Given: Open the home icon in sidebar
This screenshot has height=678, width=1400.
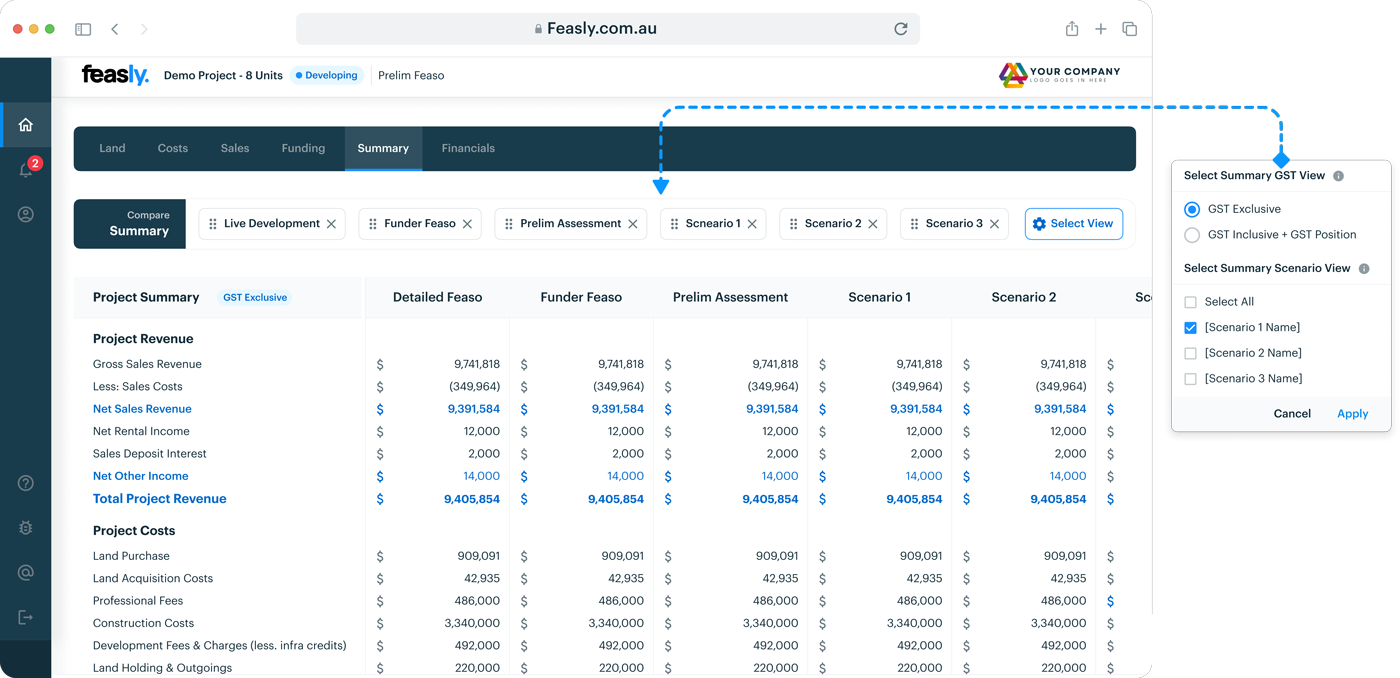Looking at the screenshot, I should (x=26, y=125).
